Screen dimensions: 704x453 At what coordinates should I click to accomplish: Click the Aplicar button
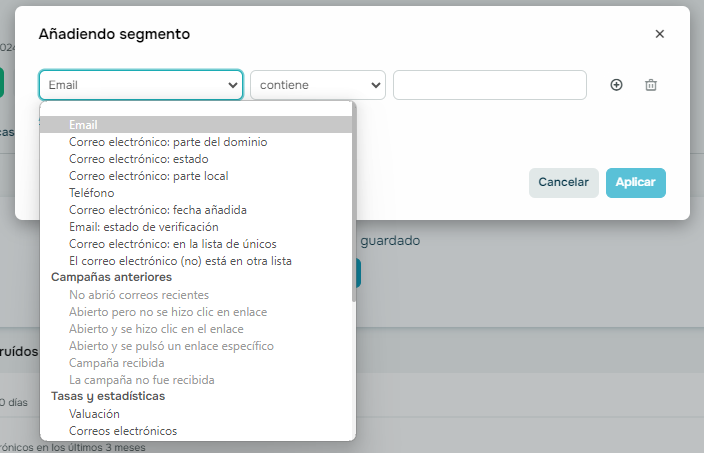tap(635, 182)
